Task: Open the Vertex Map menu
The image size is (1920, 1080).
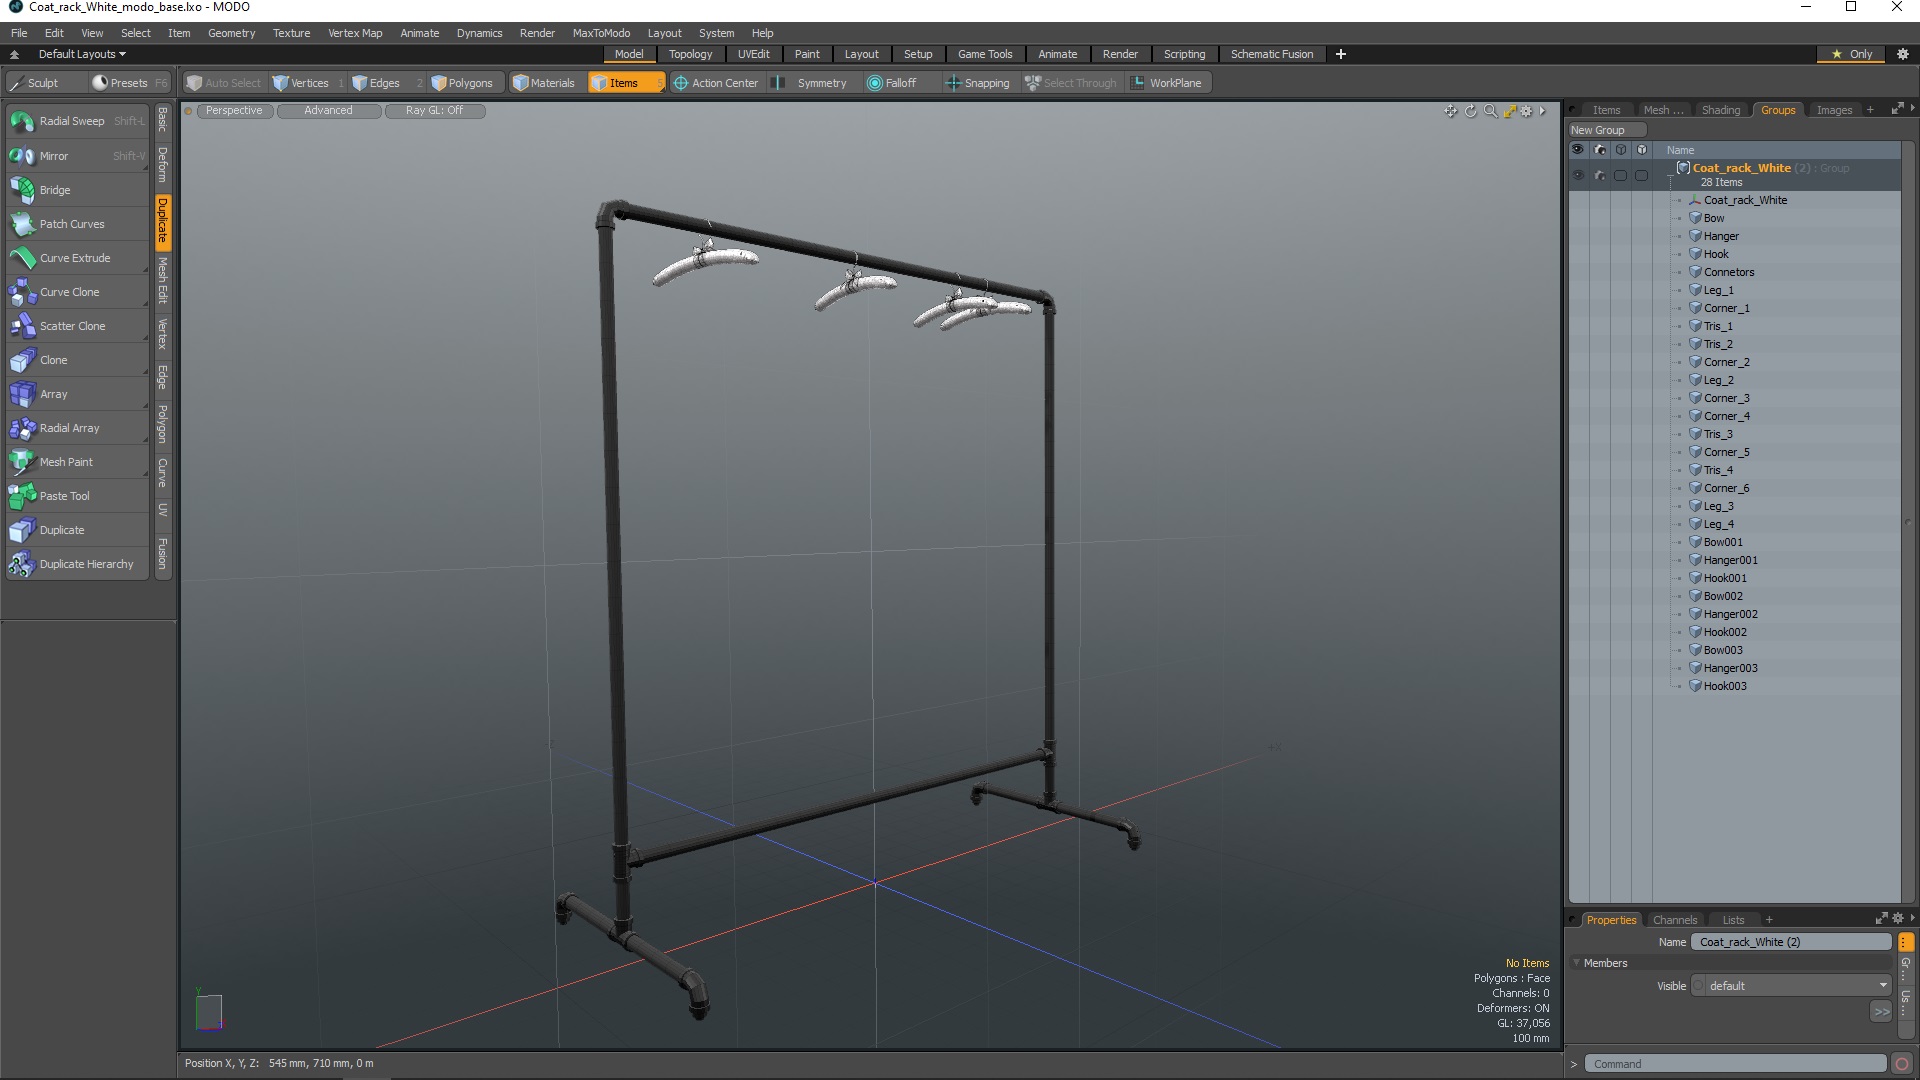Action: pyautogui.click(x=355, y=33)
